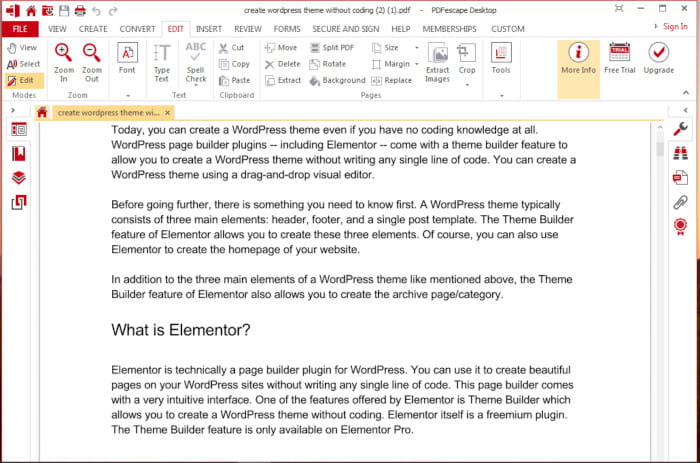Undo the last action

(96, 11)
